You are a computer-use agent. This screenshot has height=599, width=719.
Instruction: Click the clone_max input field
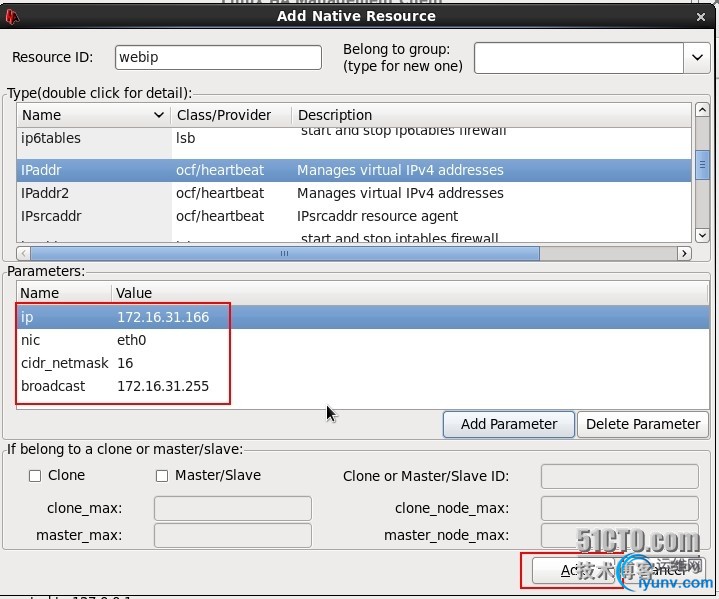coord(232,508)
